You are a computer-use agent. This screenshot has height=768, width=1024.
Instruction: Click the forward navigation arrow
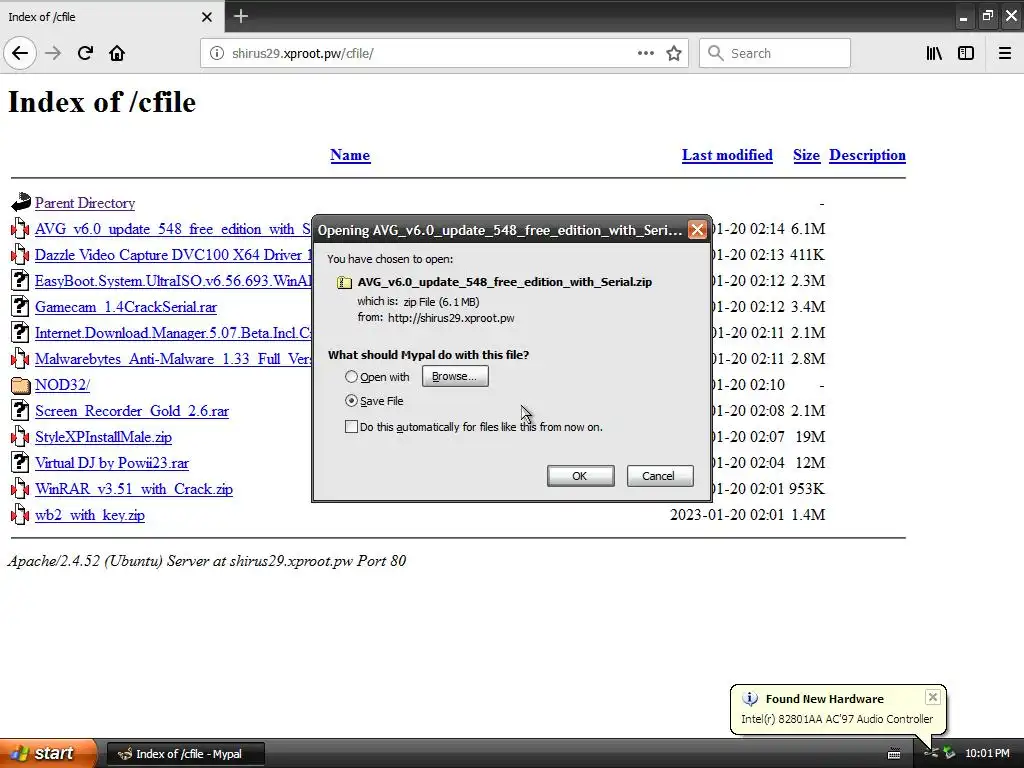coord(53,53)
